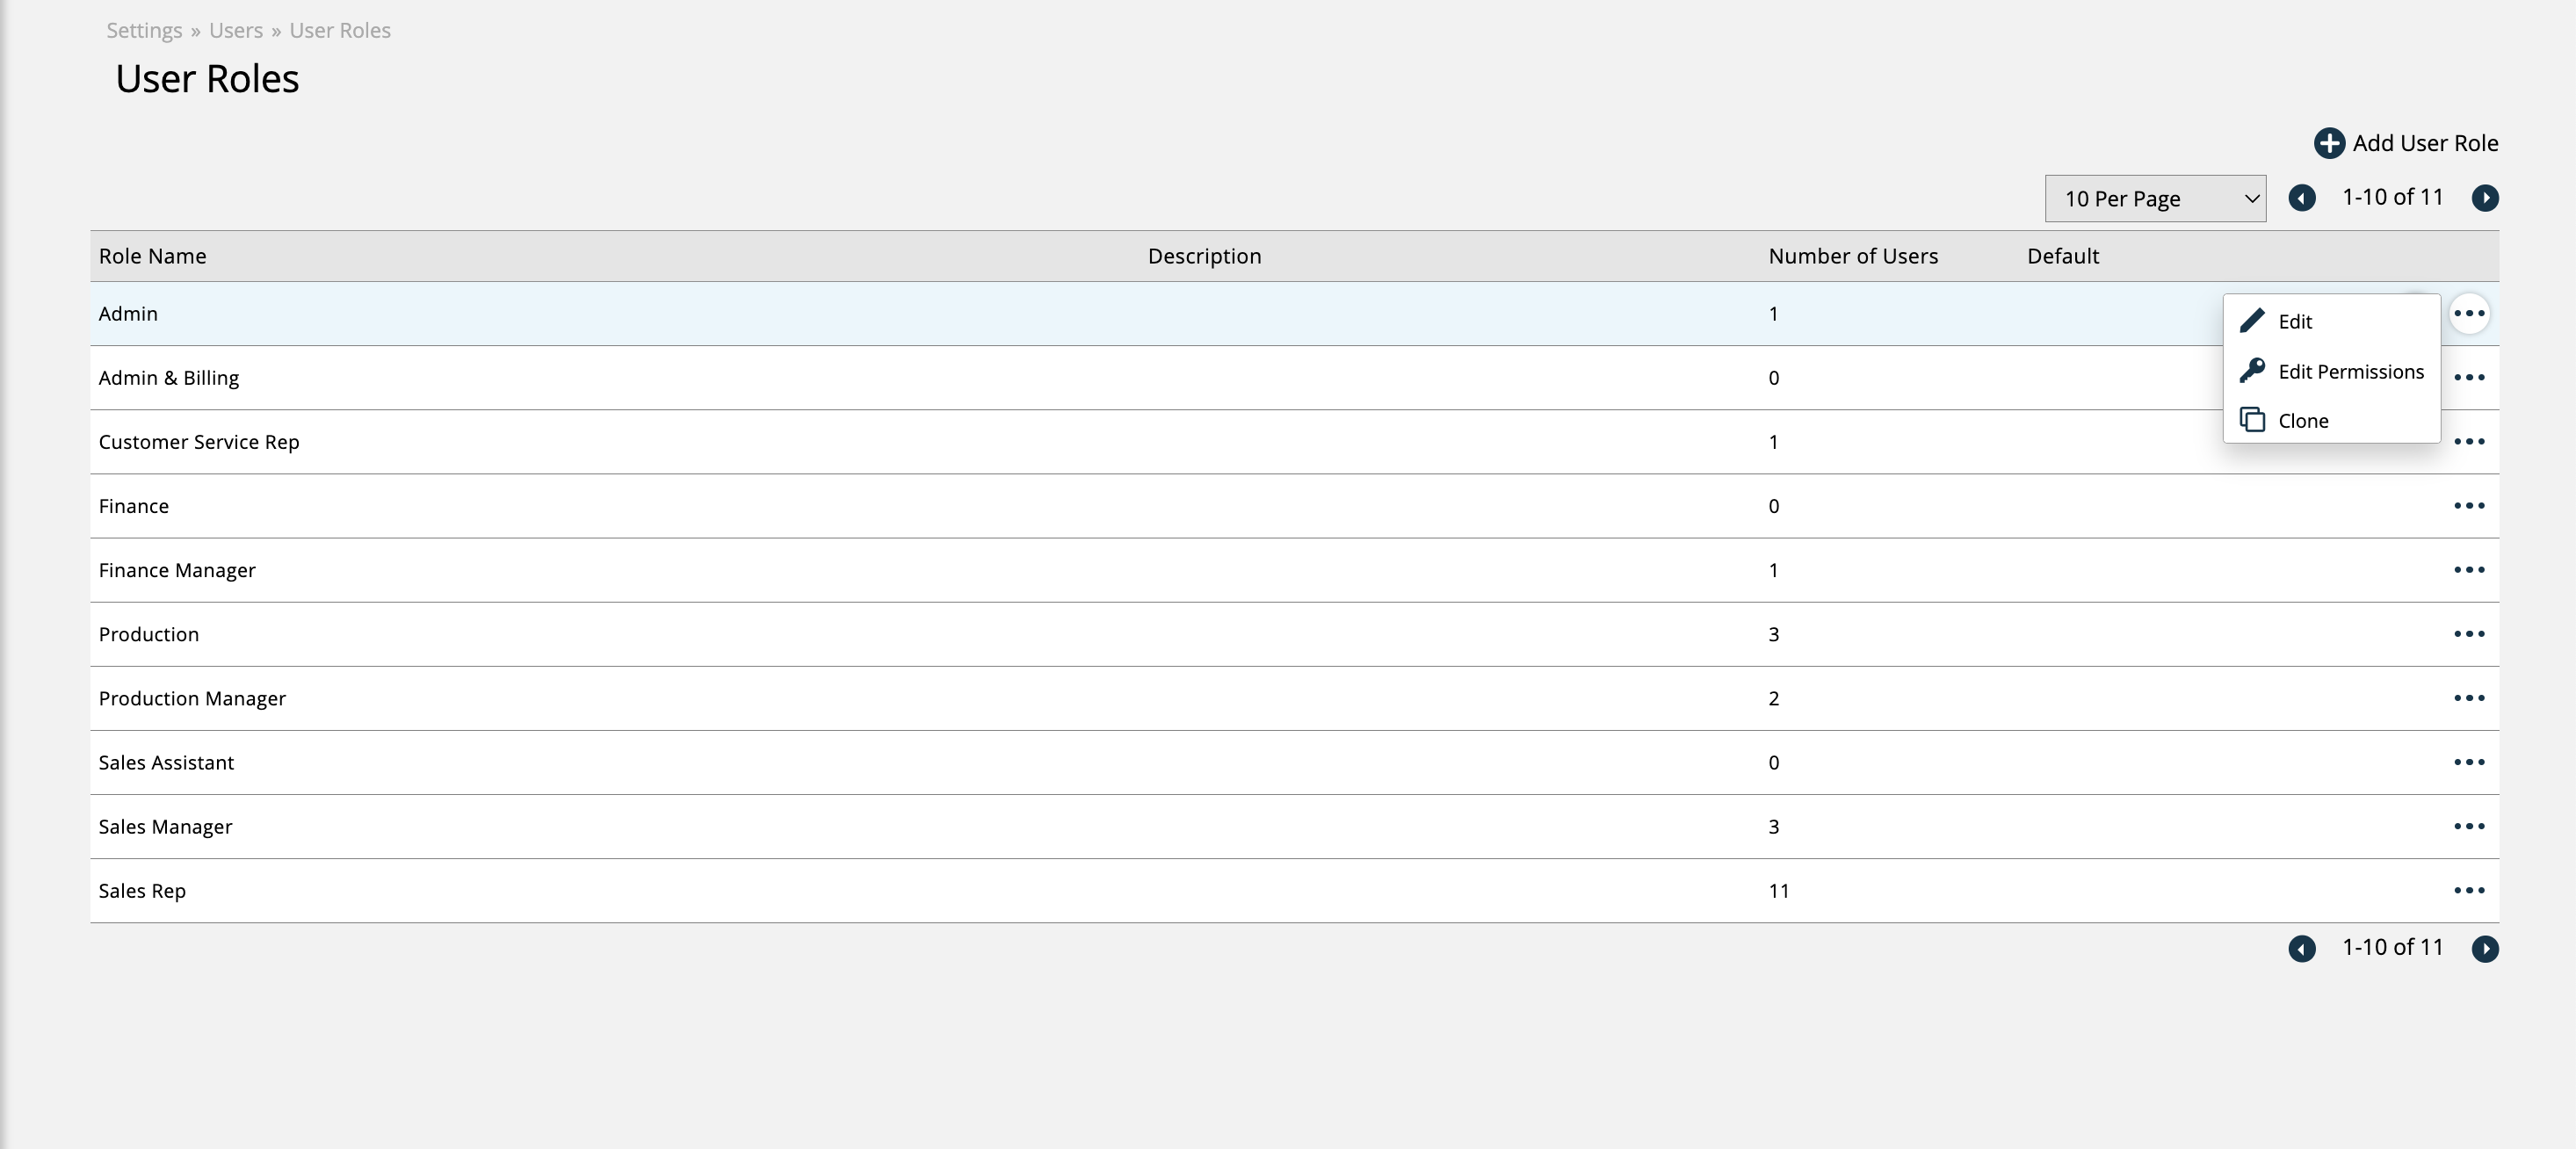Click the Customer Service Rep row
Viewport: 2576px width, 1149px height.
click(x=199, y=442)
